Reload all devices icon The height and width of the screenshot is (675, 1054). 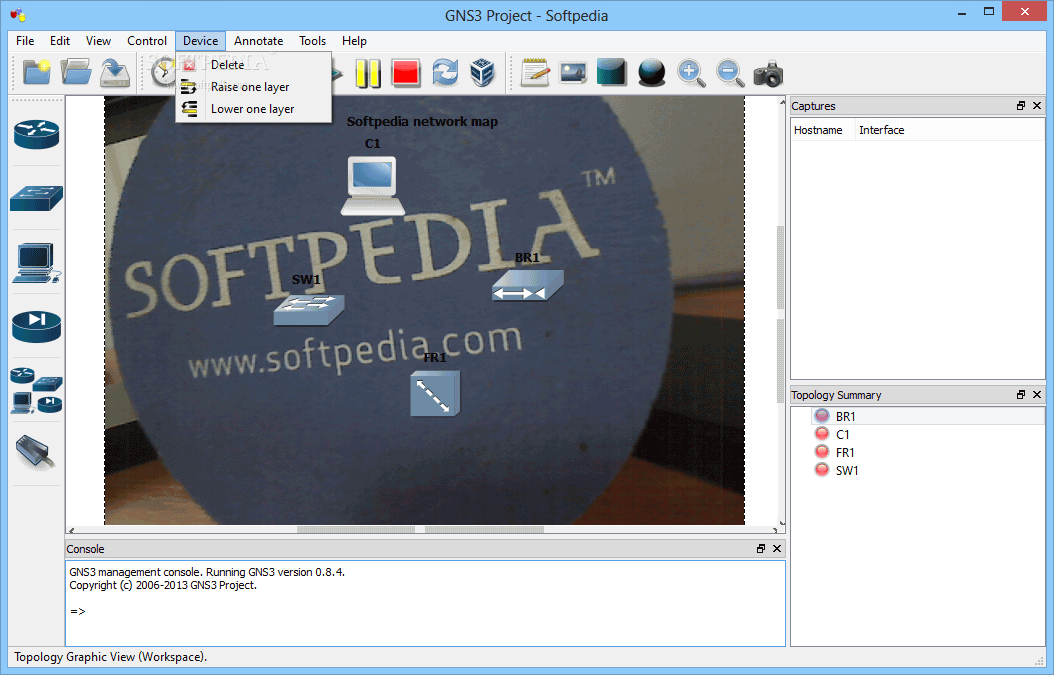(445, 73)
